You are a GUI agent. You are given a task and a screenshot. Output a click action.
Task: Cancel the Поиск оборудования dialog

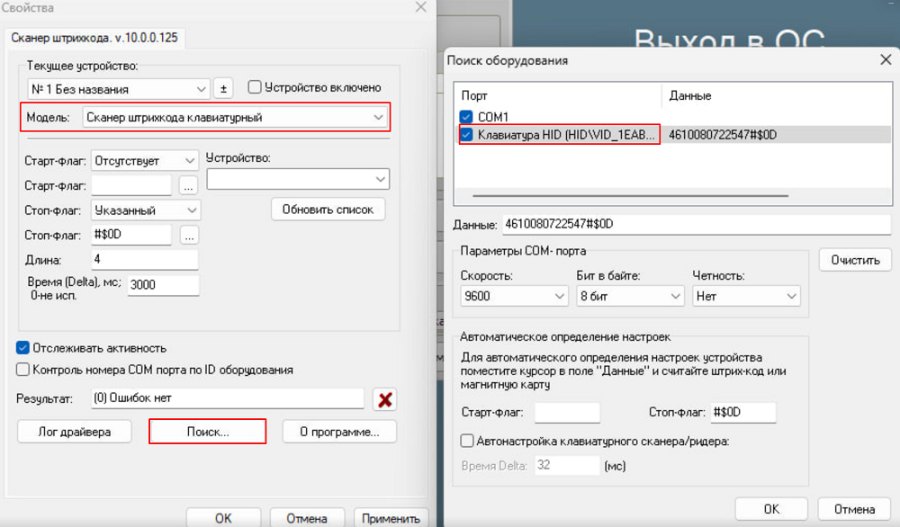tap(854, 509)
